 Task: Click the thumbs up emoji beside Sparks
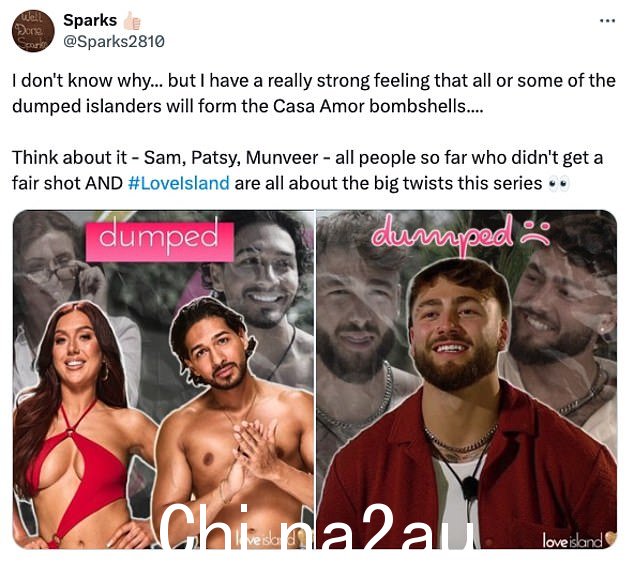click(x=132, y=21)
